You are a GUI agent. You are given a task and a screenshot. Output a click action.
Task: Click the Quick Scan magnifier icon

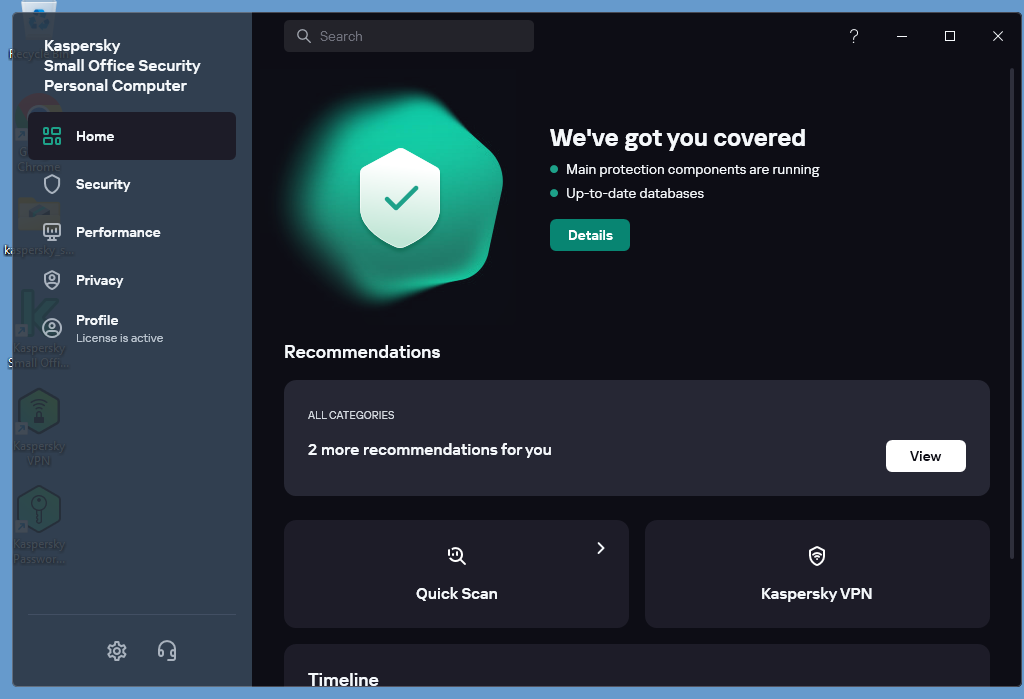pyautogui.click(x=456, y=556)
